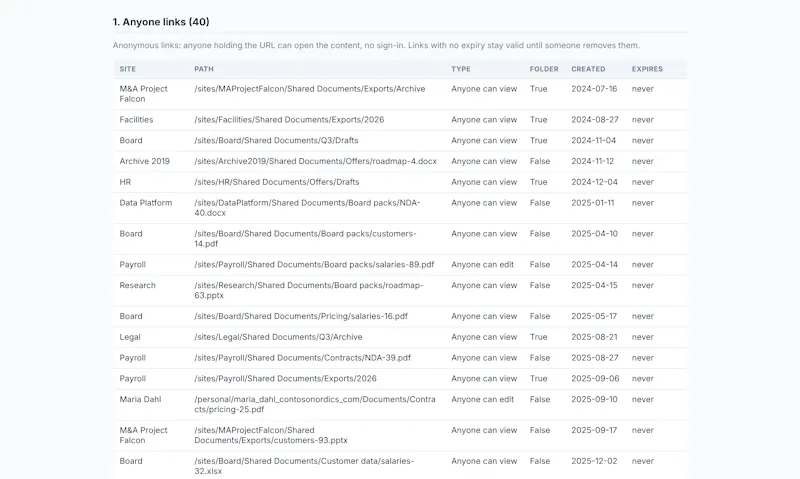Click created date 2024-08-27
800x479 pixels.
[594, 120]
